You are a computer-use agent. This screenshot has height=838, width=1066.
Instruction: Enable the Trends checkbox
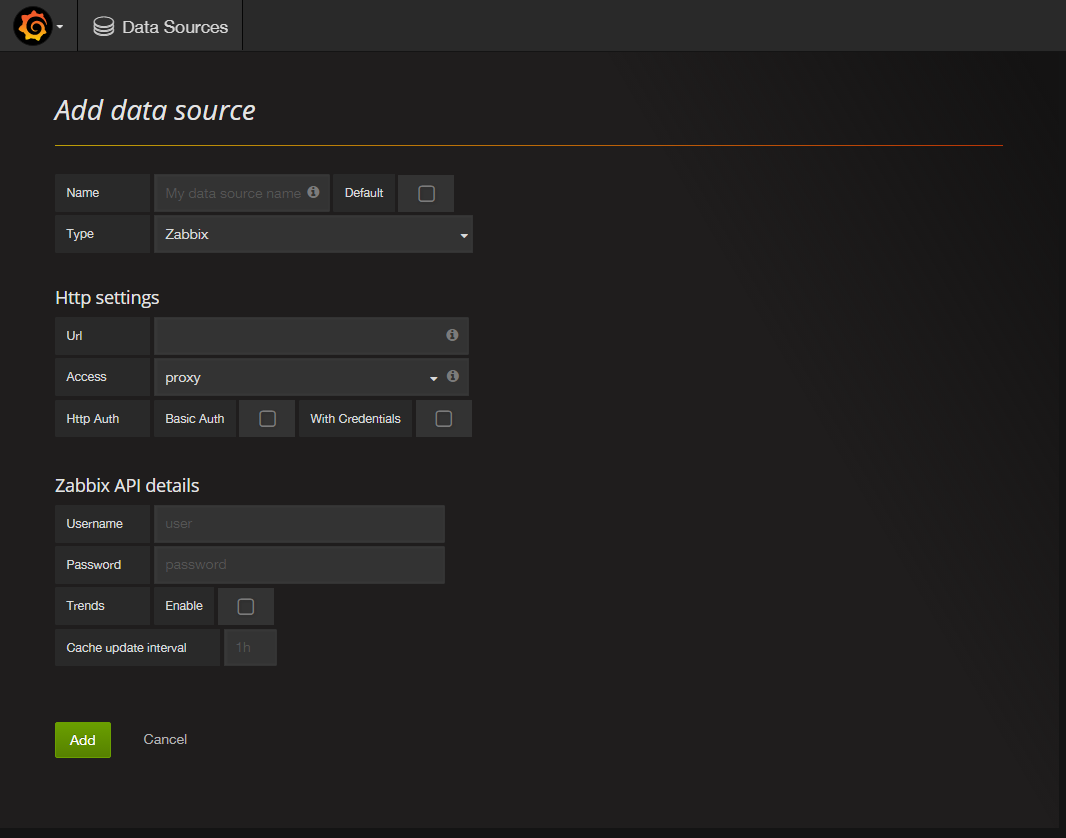[246, 606]
